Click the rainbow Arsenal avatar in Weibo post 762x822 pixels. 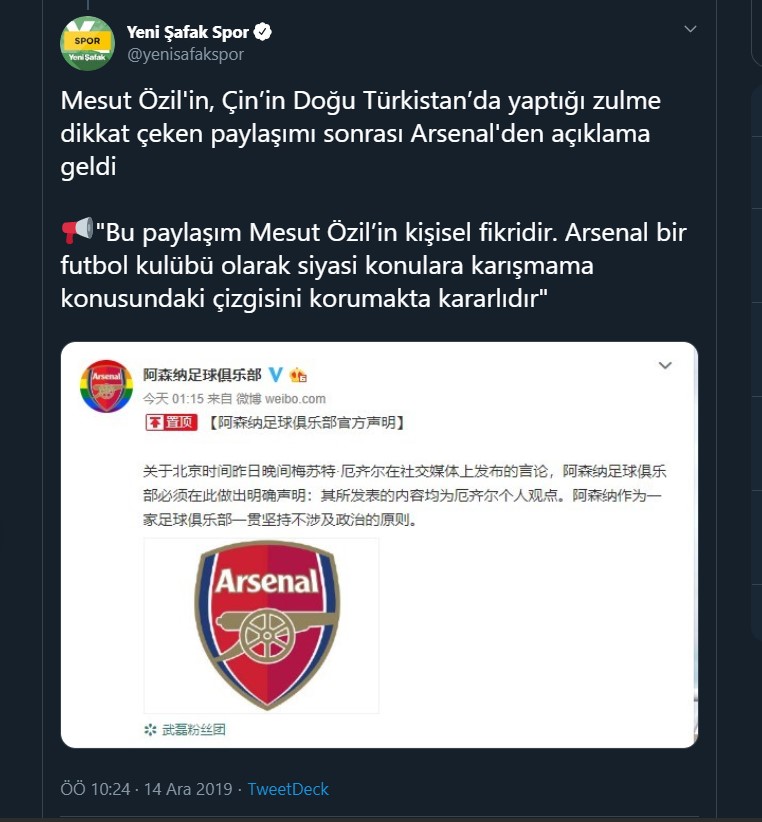click(106, 385)
